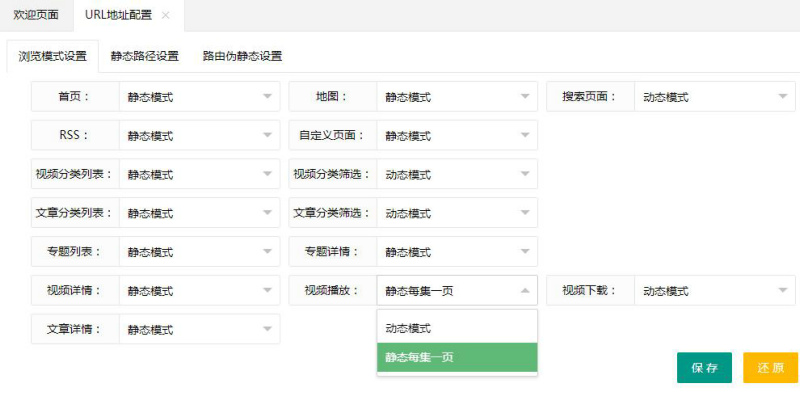The width and height of the screenshot is (800, 405).
Task: Collapse the 视频播放 dropdown via its arrow
Action: coord(525,291)
